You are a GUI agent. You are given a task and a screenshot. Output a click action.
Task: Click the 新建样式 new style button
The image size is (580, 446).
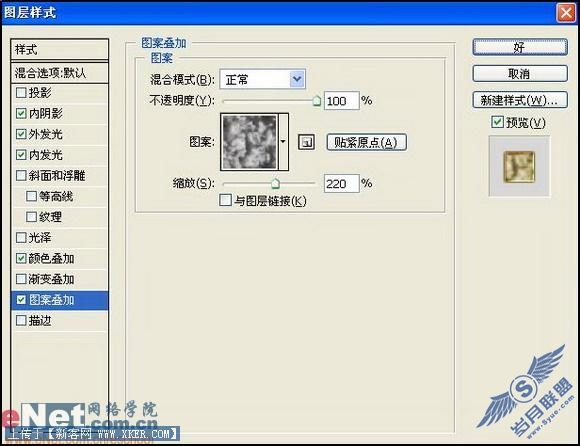point(520,100)
